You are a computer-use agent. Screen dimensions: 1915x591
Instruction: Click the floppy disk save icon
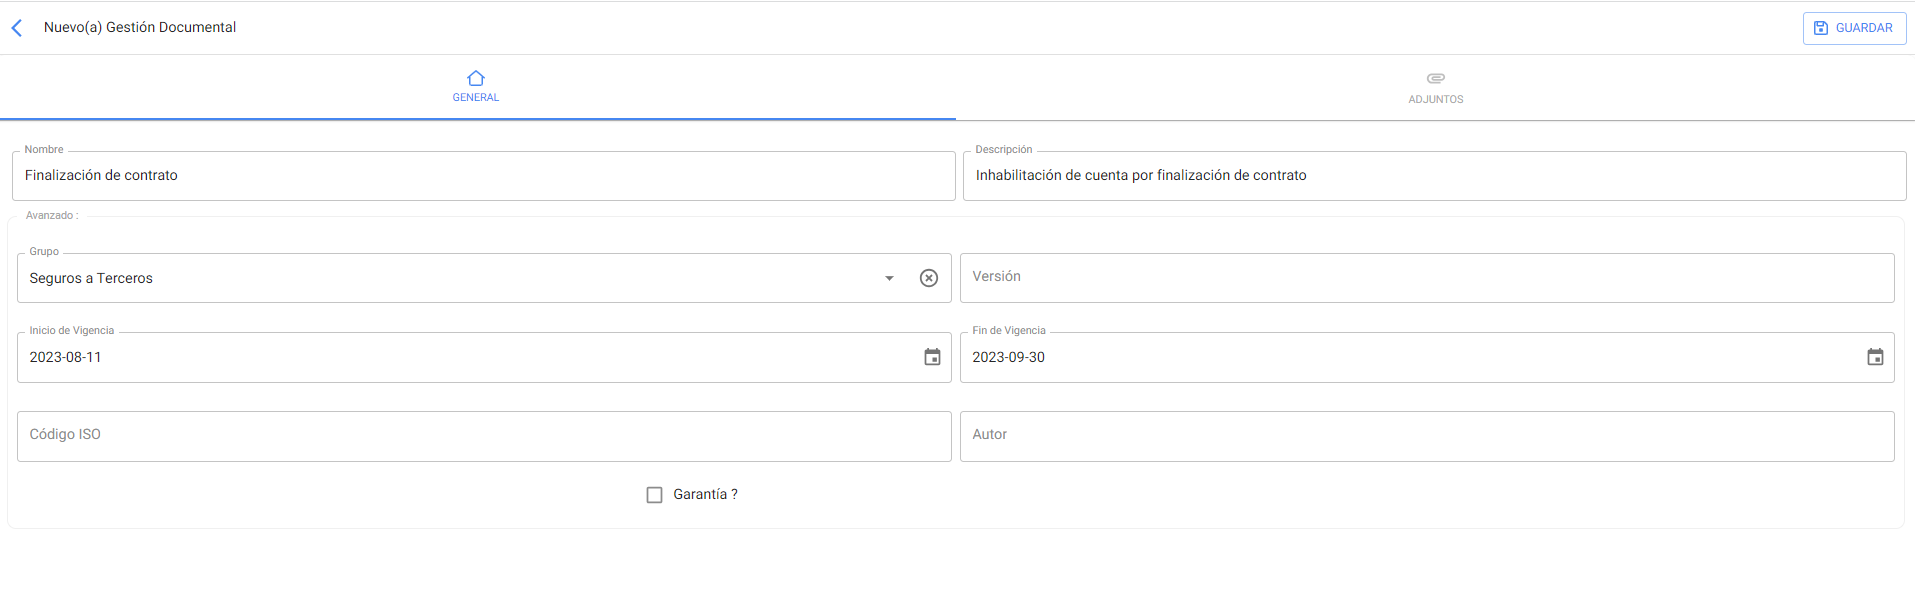1821,28
